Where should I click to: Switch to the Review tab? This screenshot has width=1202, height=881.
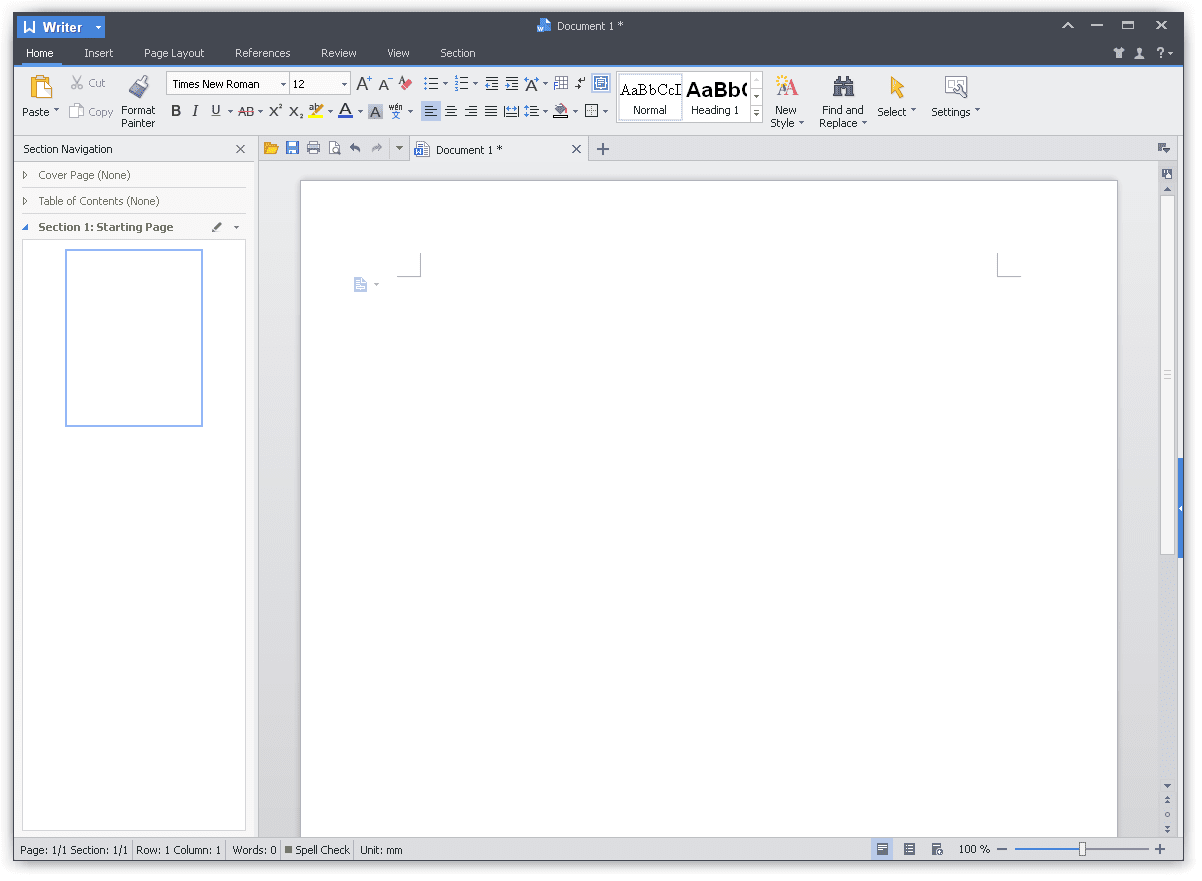click(x=339, y=53)
